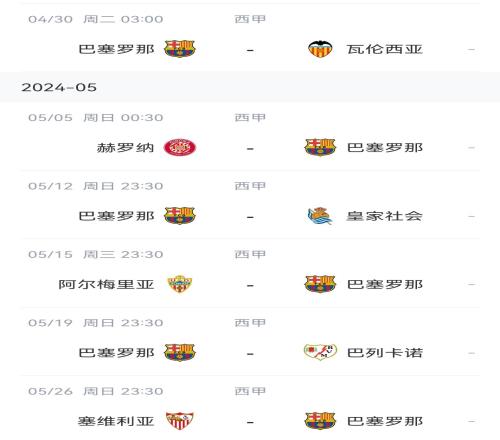Click Barcelona crest in 05/26 match
The height and width of the screenshot is (440, 500).
(x=320, y=421)
